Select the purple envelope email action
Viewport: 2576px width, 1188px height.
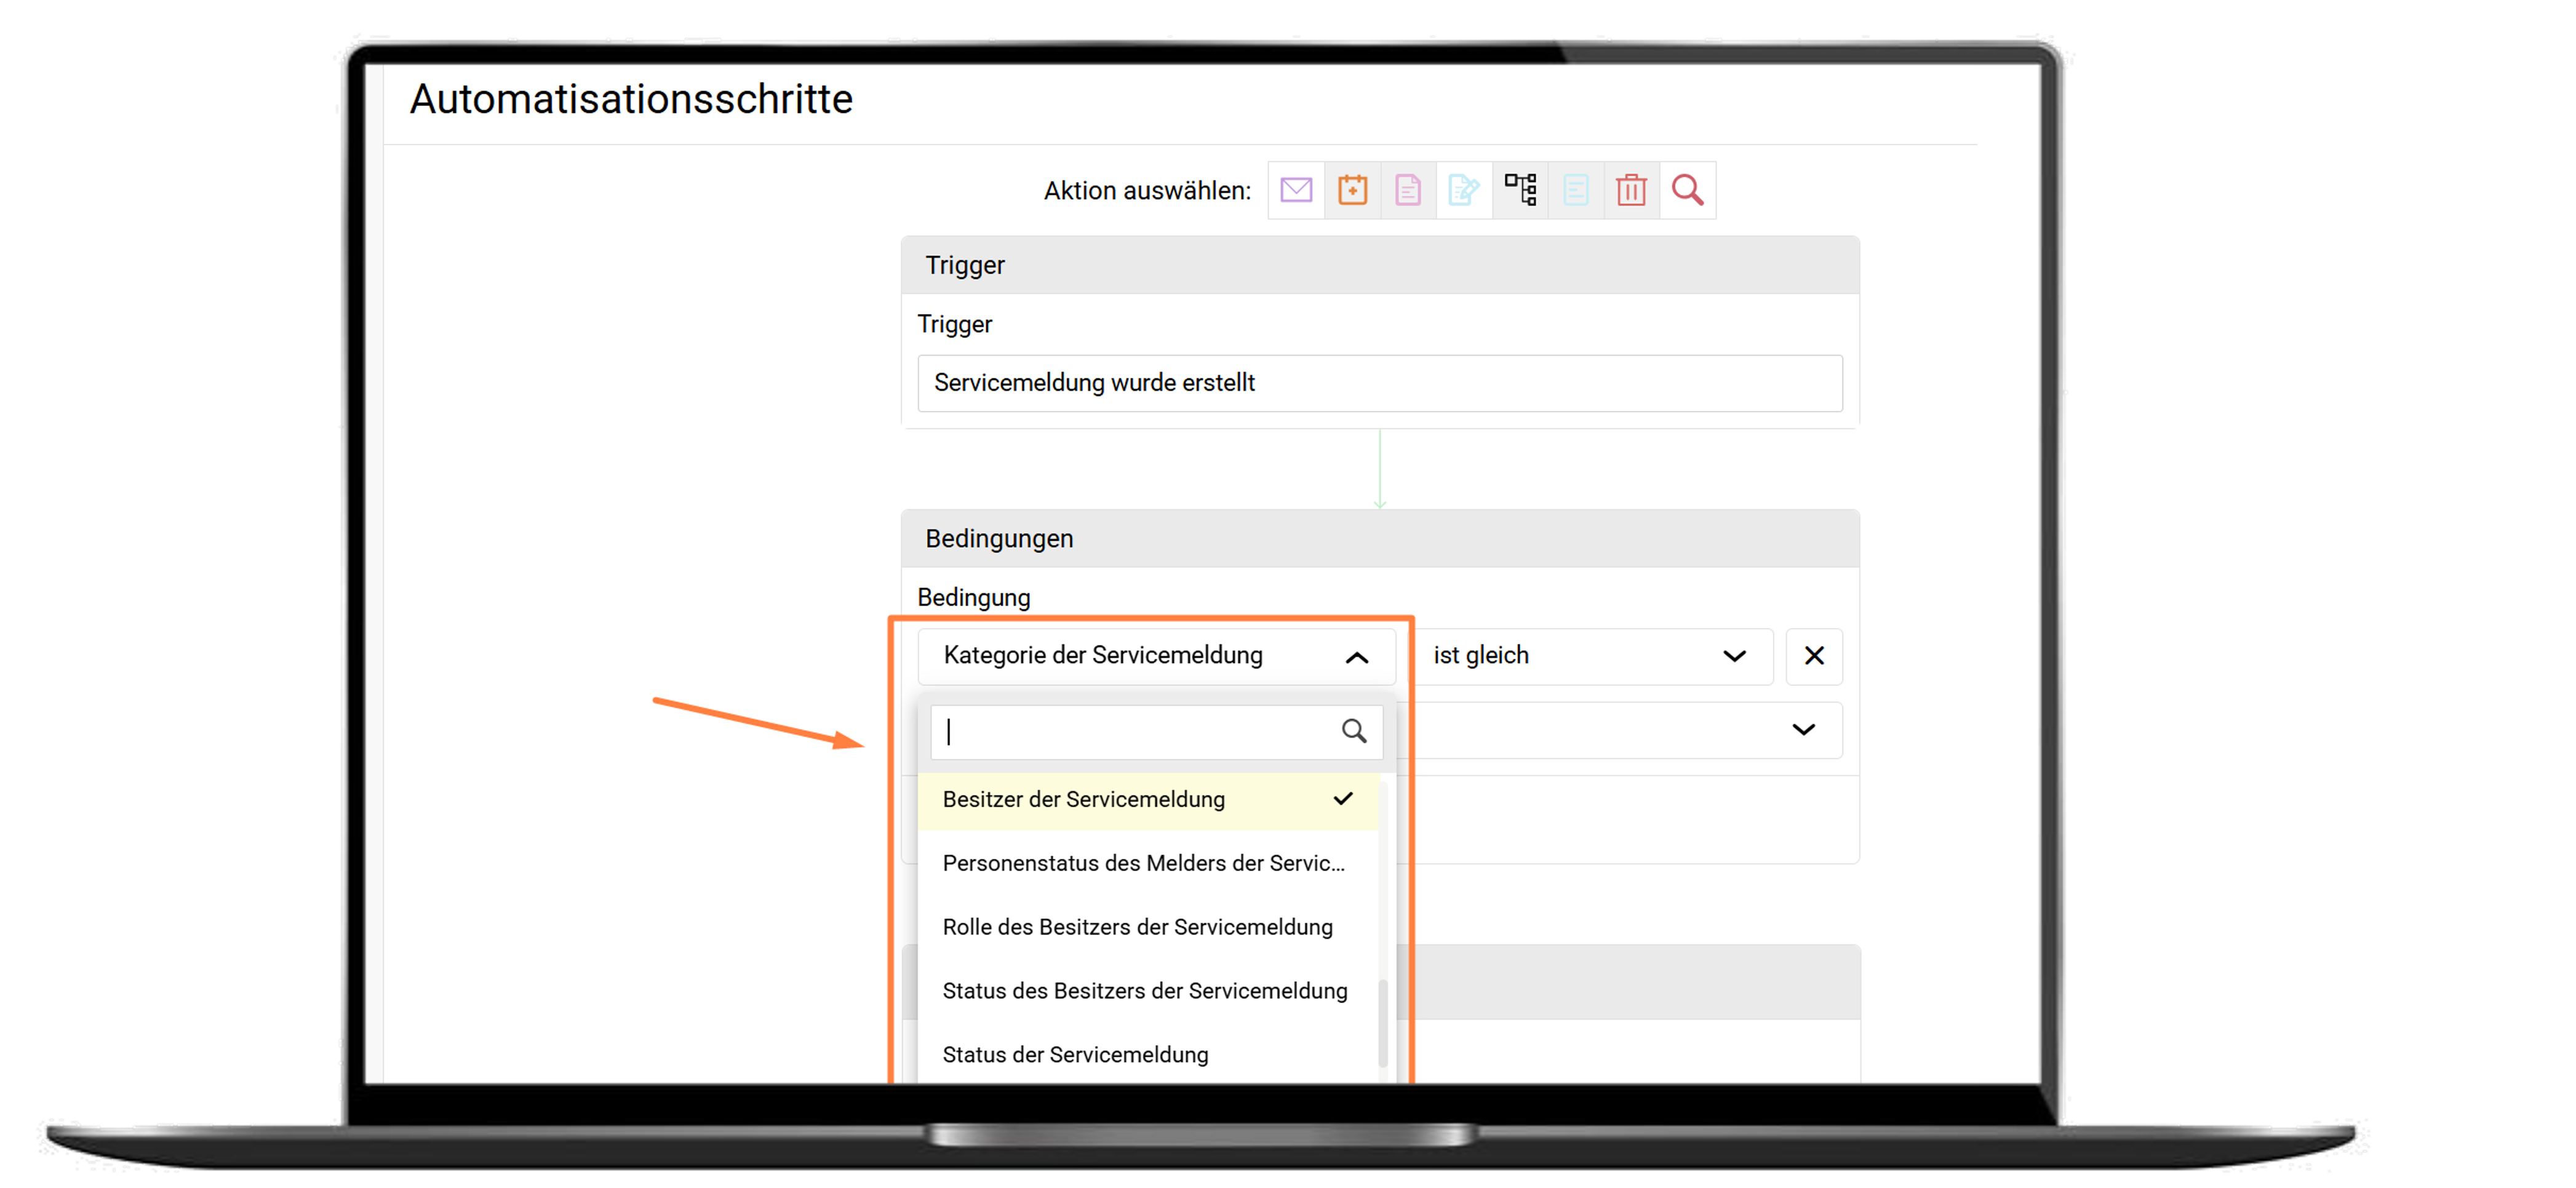coord(1296,190)
